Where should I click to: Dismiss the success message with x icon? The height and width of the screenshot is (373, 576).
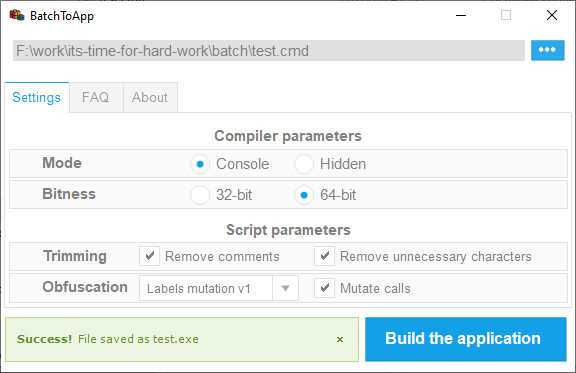point(340,340)
